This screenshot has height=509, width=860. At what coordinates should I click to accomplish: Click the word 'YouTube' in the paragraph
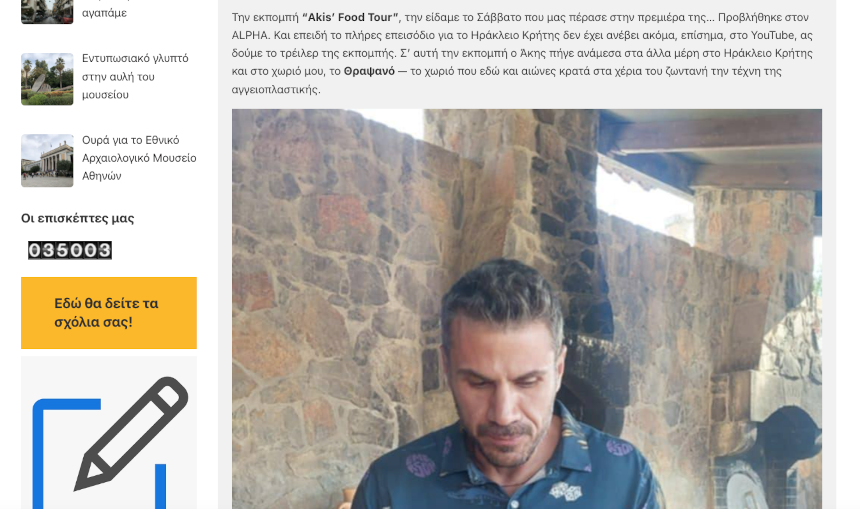click(772, 35)
